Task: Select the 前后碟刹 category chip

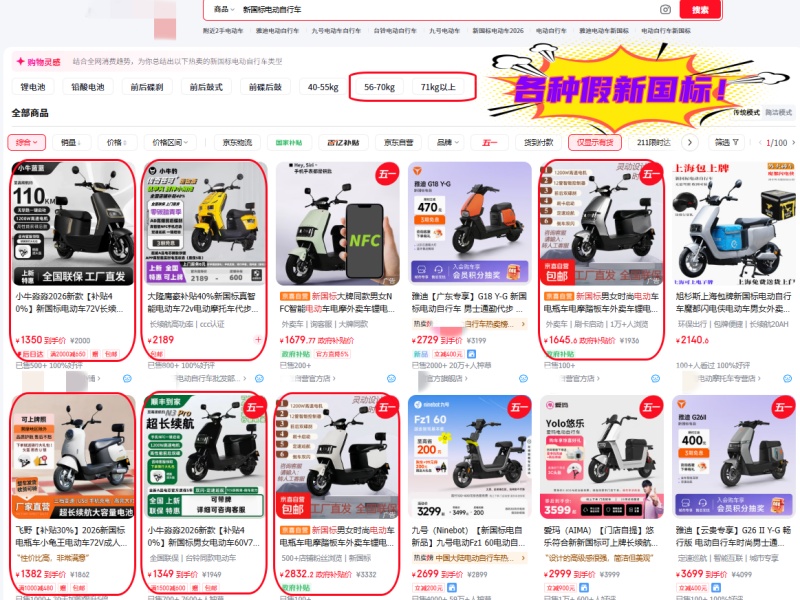Action: tap(147, 87)
